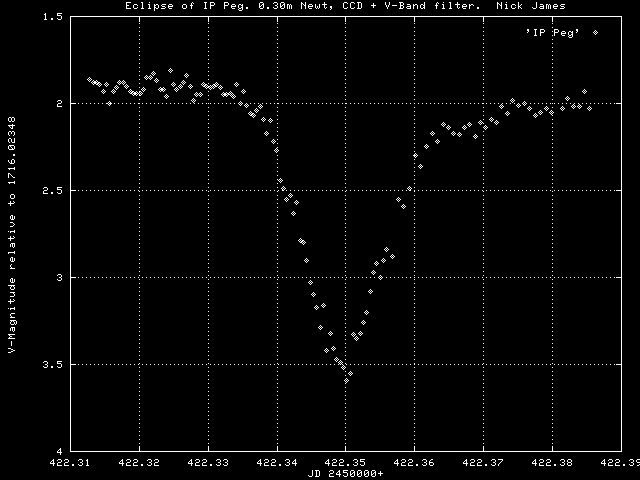Click the lowest data point at eclipse minimum
640x480 pixels.
point(347,381)
